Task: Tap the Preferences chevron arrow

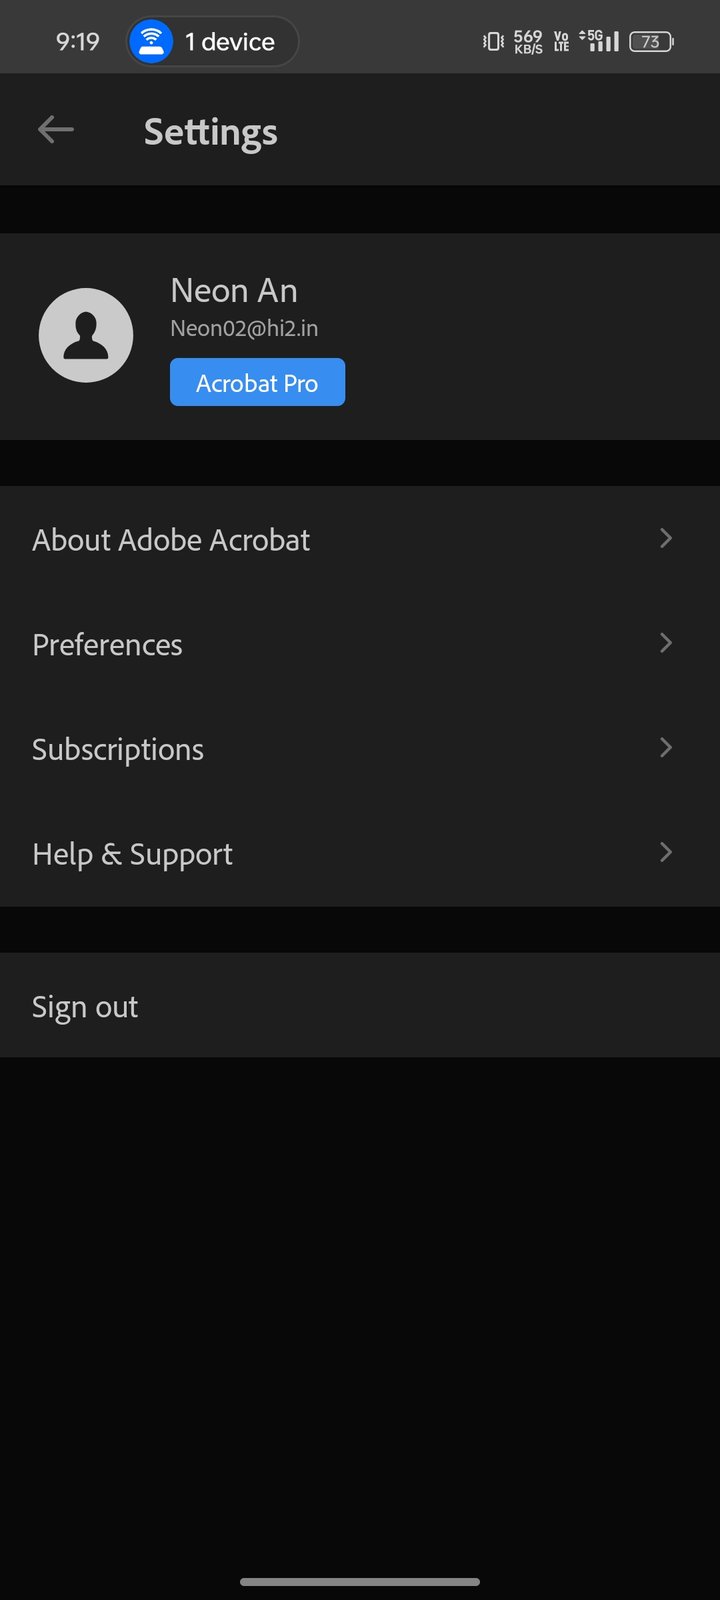Action: 666,643
